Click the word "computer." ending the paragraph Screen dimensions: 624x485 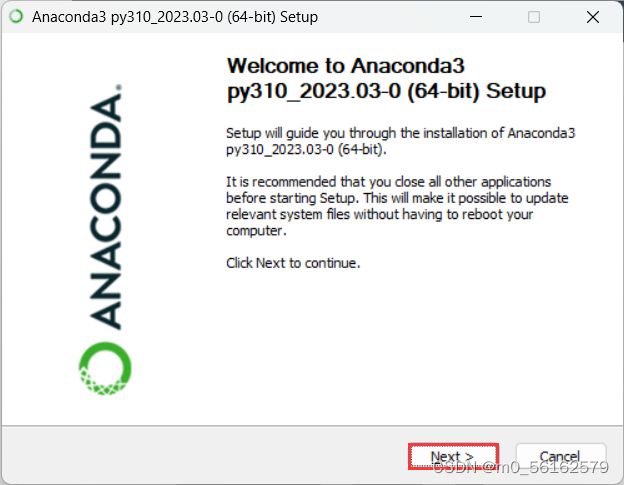point(256,231)
